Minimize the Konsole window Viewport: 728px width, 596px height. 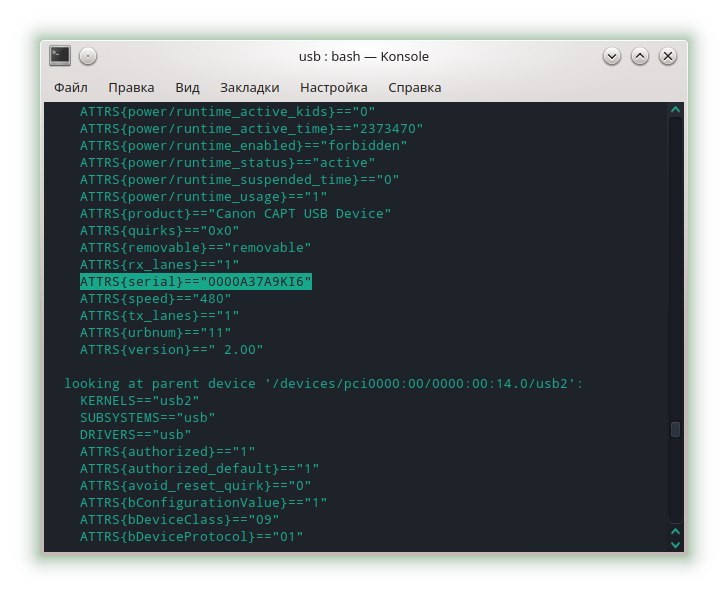612,57
